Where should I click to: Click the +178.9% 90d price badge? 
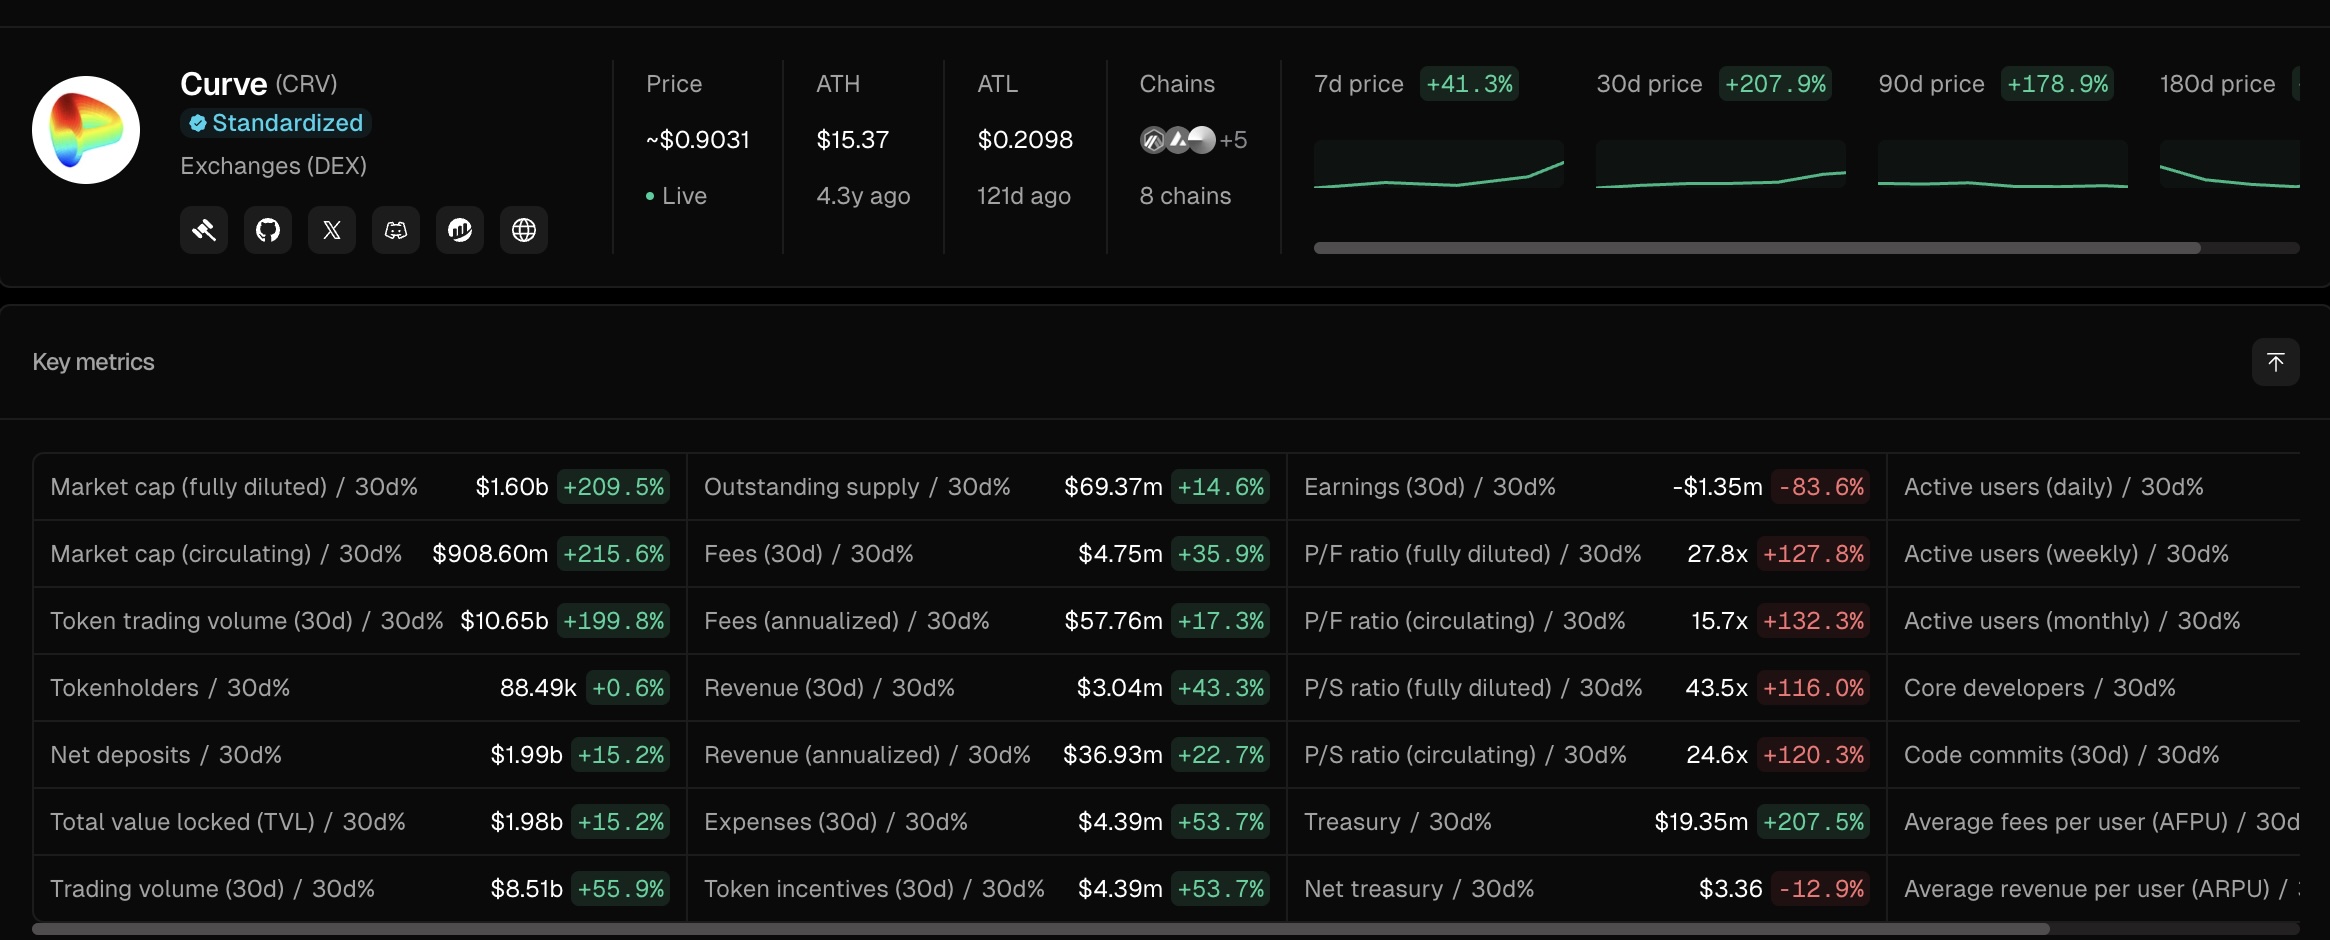coord(2058,84)
